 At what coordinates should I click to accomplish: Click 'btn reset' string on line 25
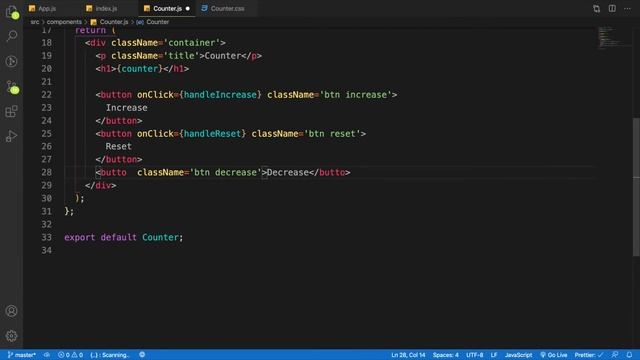332,133
